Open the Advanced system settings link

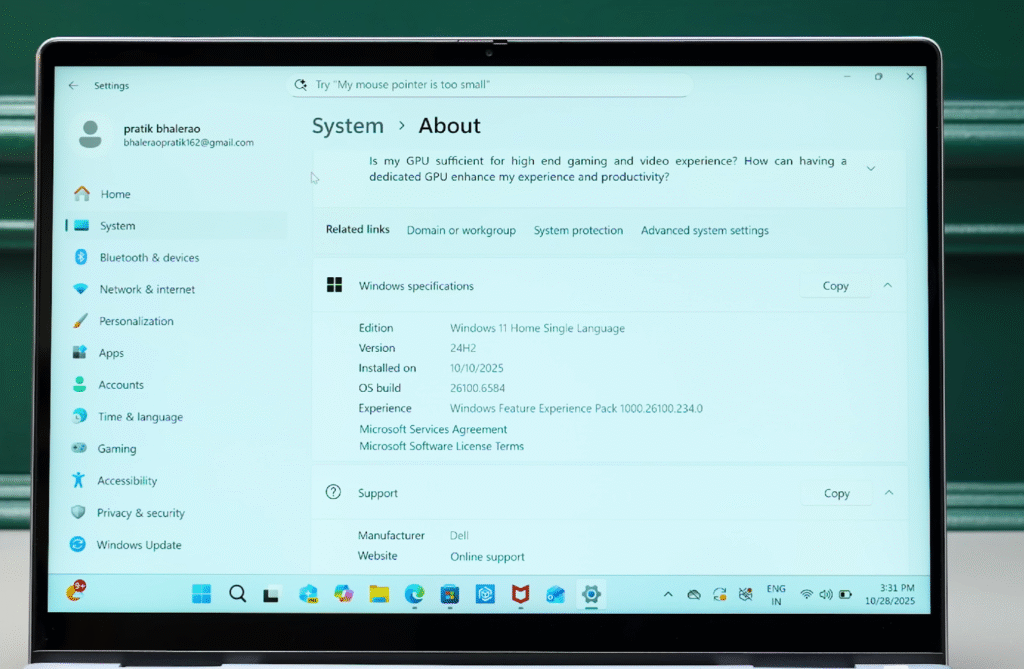(x=704, y=231)
